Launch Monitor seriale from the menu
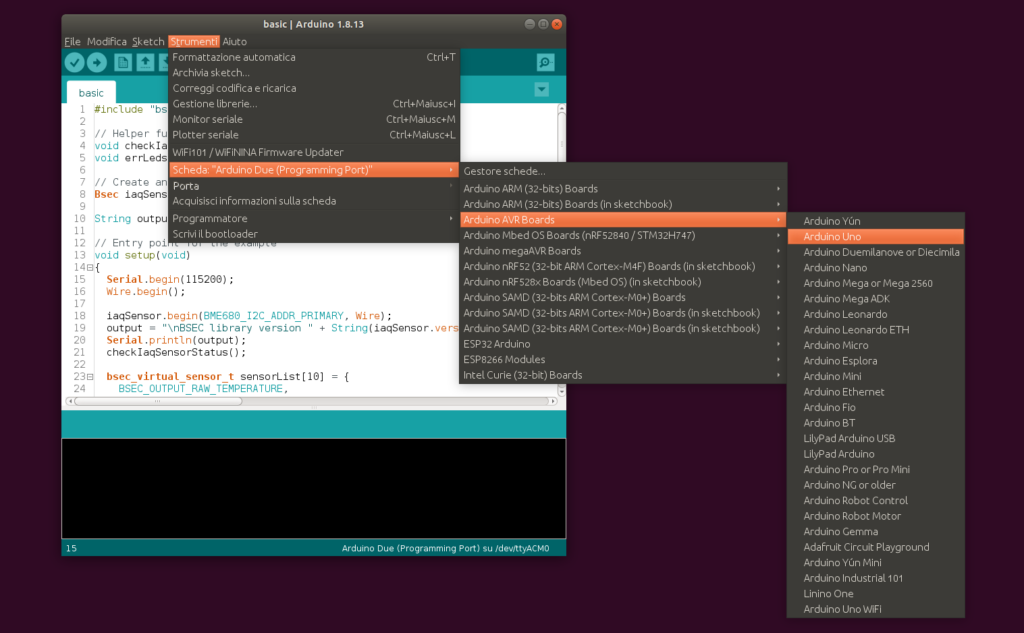The image size is (1024, 633). coord(313,120)
